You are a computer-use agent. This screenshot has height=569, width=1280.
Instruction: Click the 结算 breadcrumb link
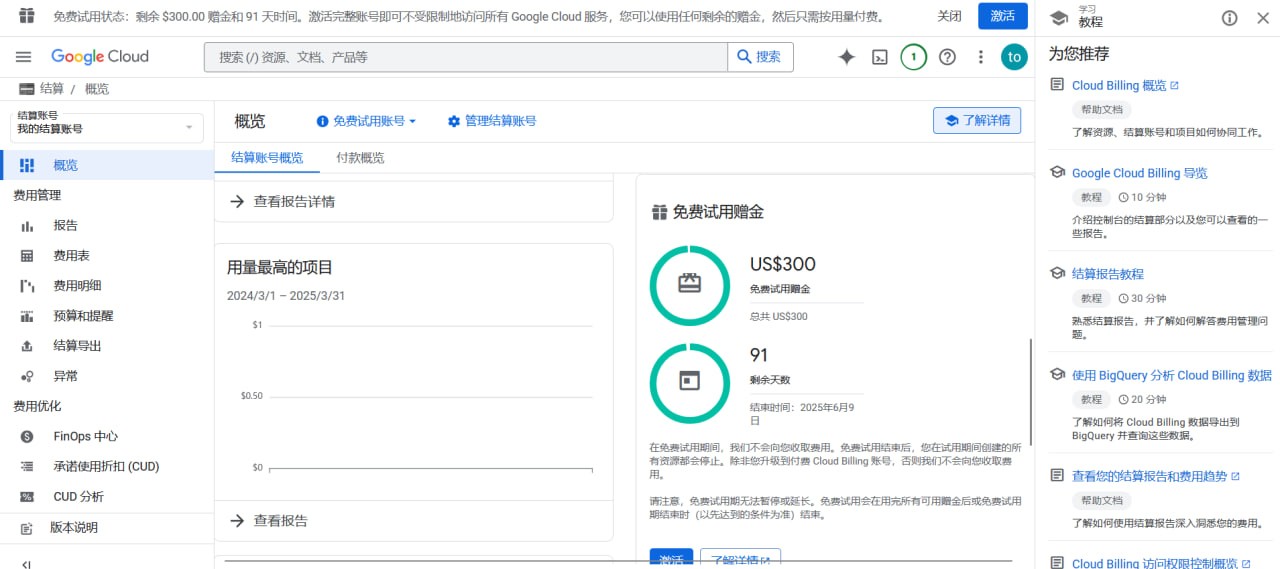52,89
